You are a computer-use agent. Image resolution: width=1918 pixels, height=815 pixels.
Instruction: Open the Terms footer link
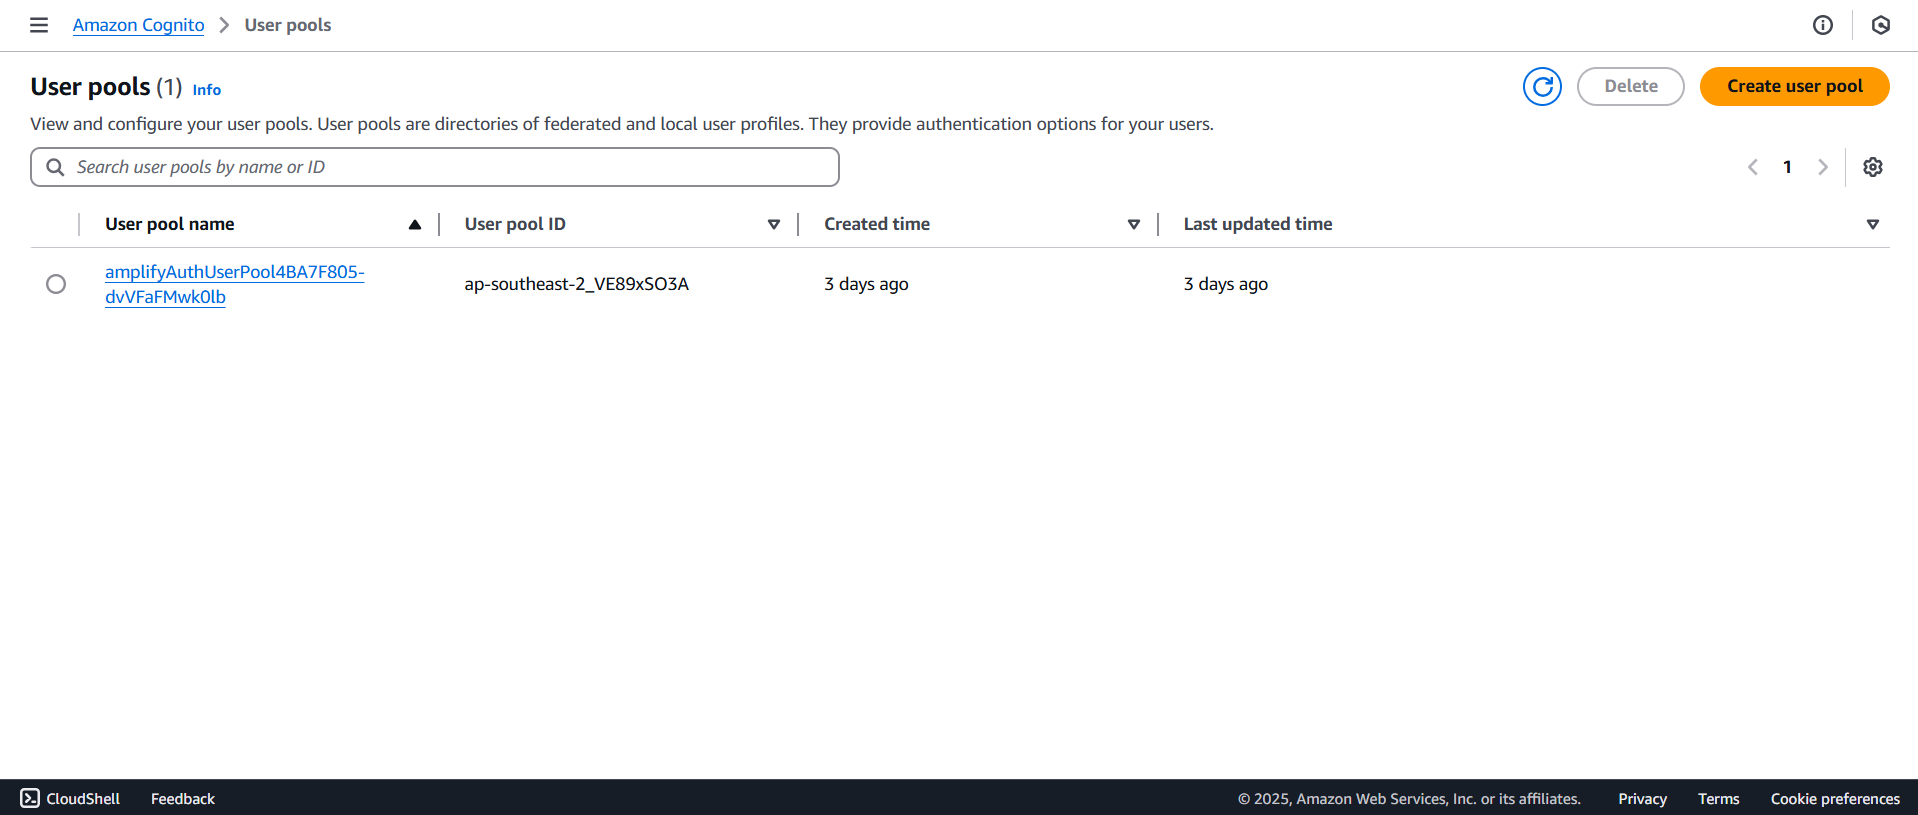coord(1718,798)
